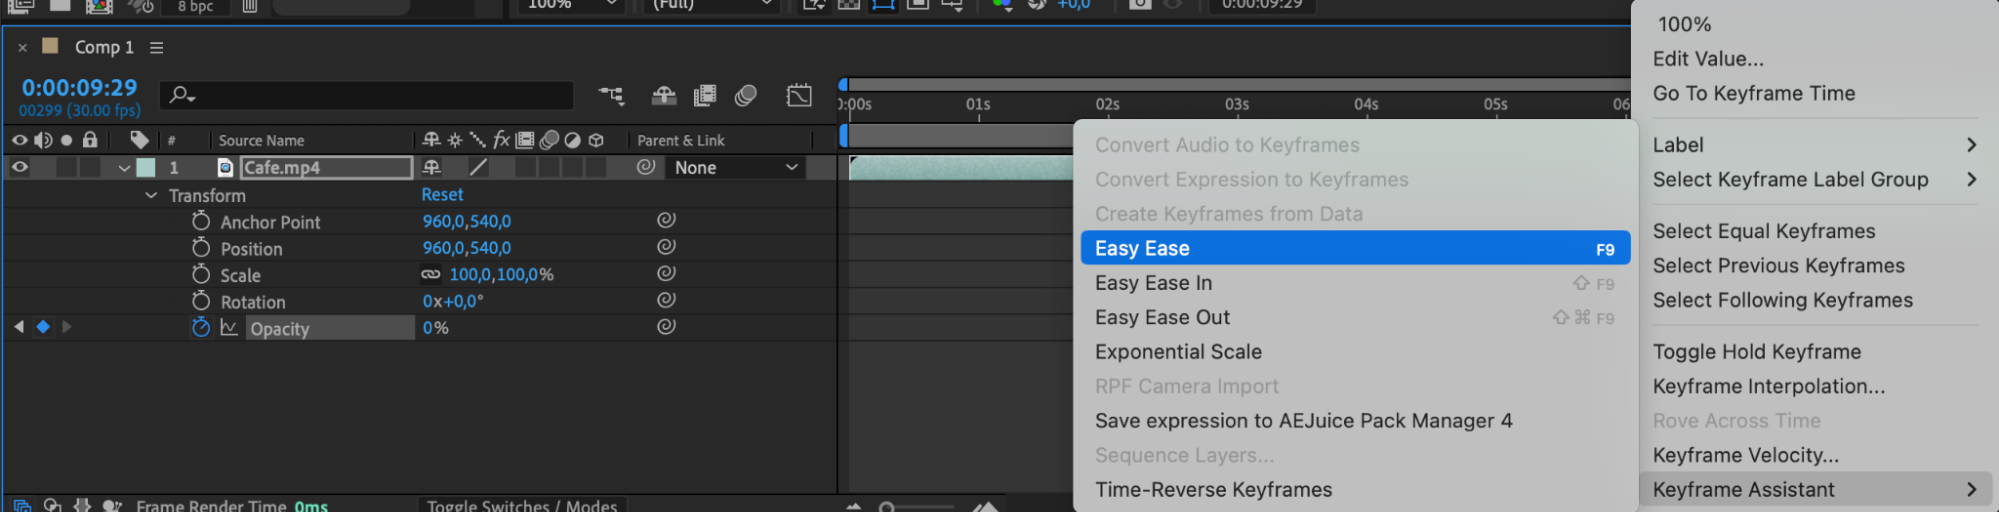Screen dimensions: 1999x513
Task: Go to previous Opacity keyframe arrow
Action: [19, 327]
